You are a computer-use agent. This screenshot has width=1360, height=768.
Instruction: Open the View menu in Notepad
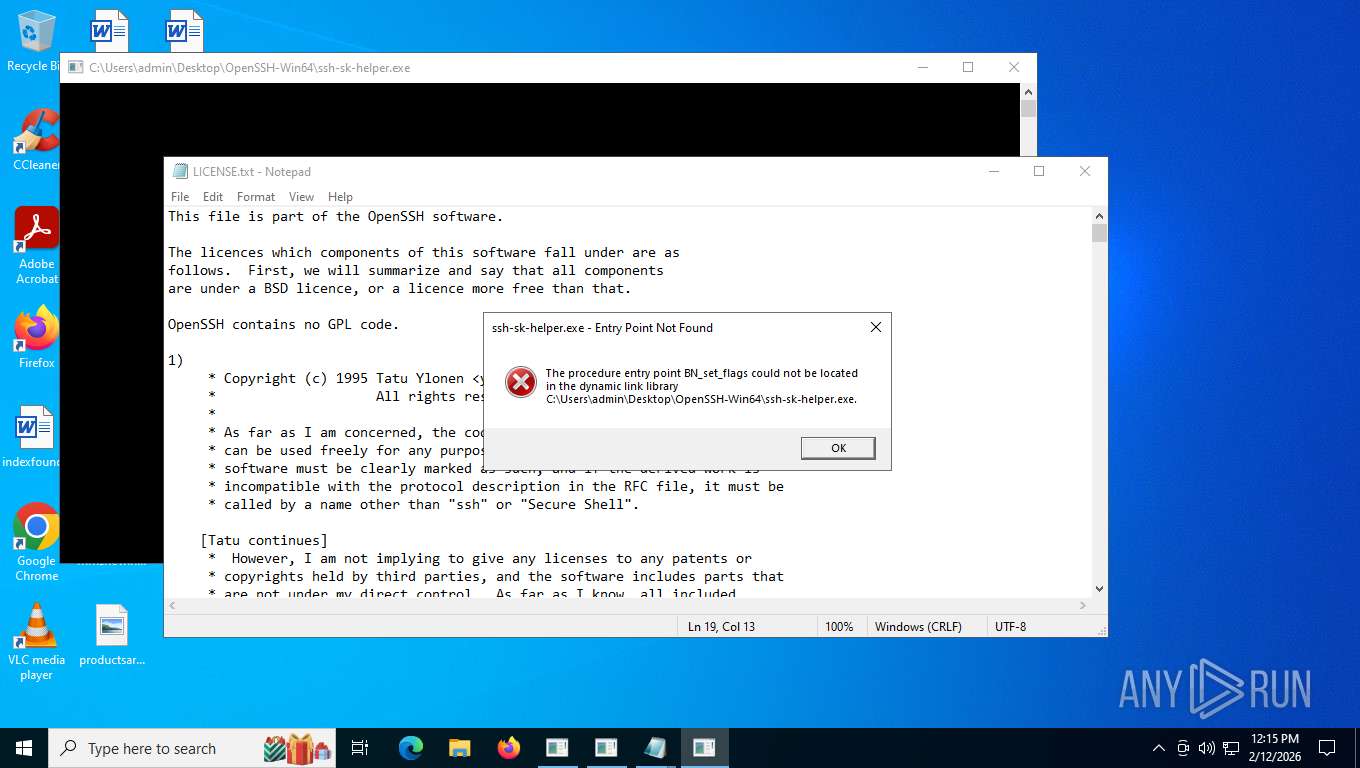point(301,197)
